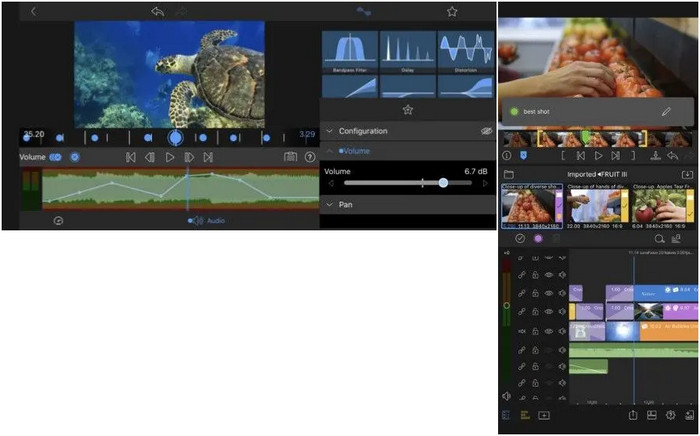Select the orange Air Bubbles clip on the timeline
Image resolution: width=700 pixels, height=436 pixels.
668,332
